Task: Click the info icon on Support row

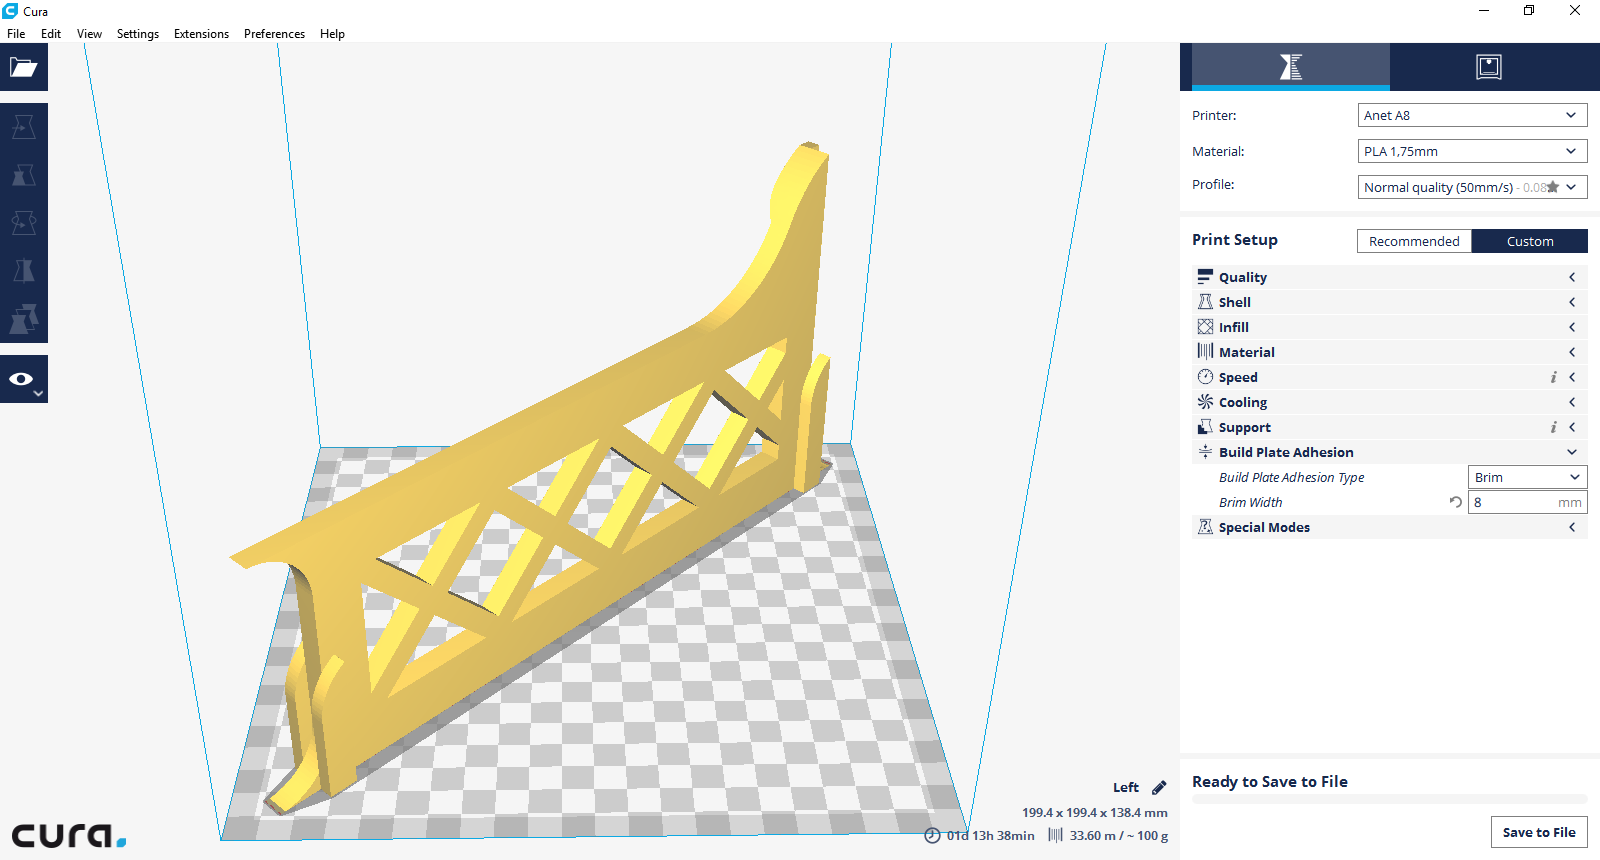Action: click(1553, 427)
